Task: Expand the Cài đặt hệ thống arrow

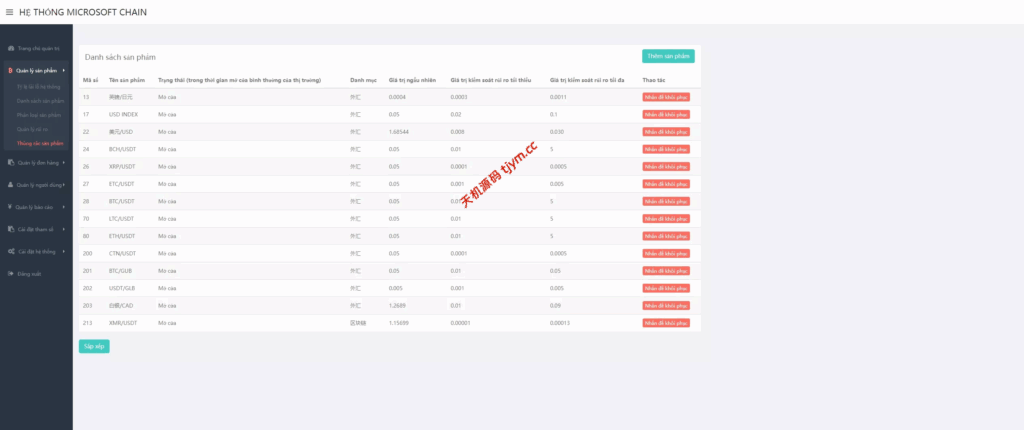Action: 64,251
